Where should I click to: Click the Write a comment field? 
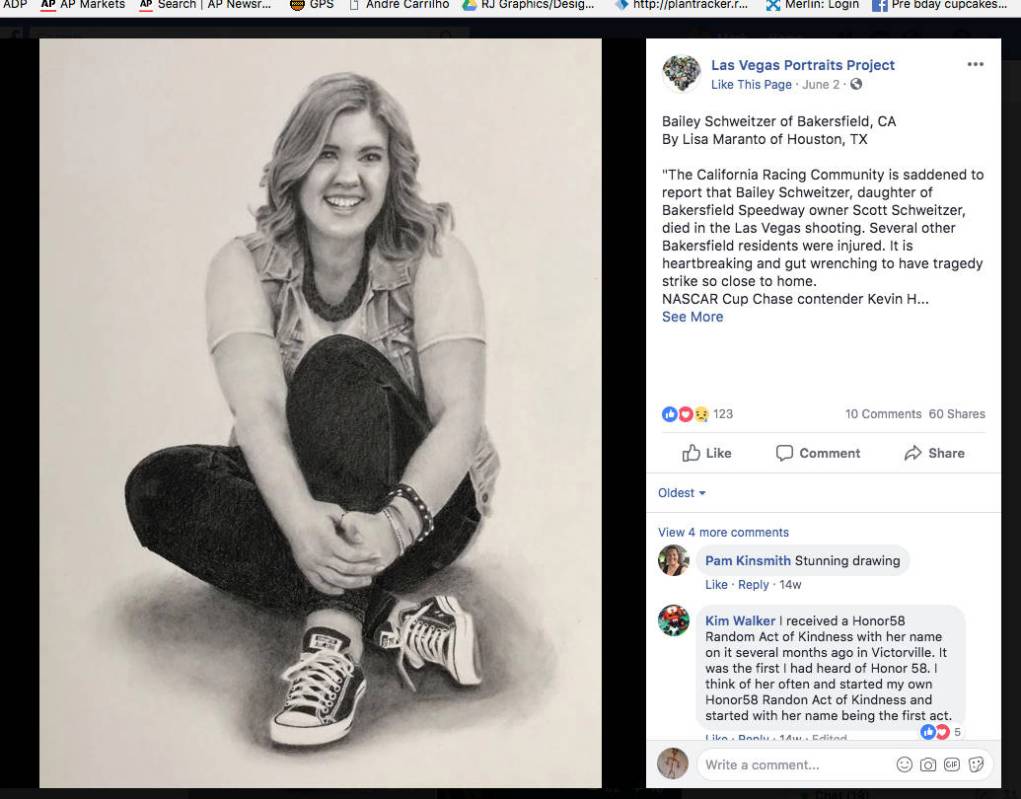794,764
